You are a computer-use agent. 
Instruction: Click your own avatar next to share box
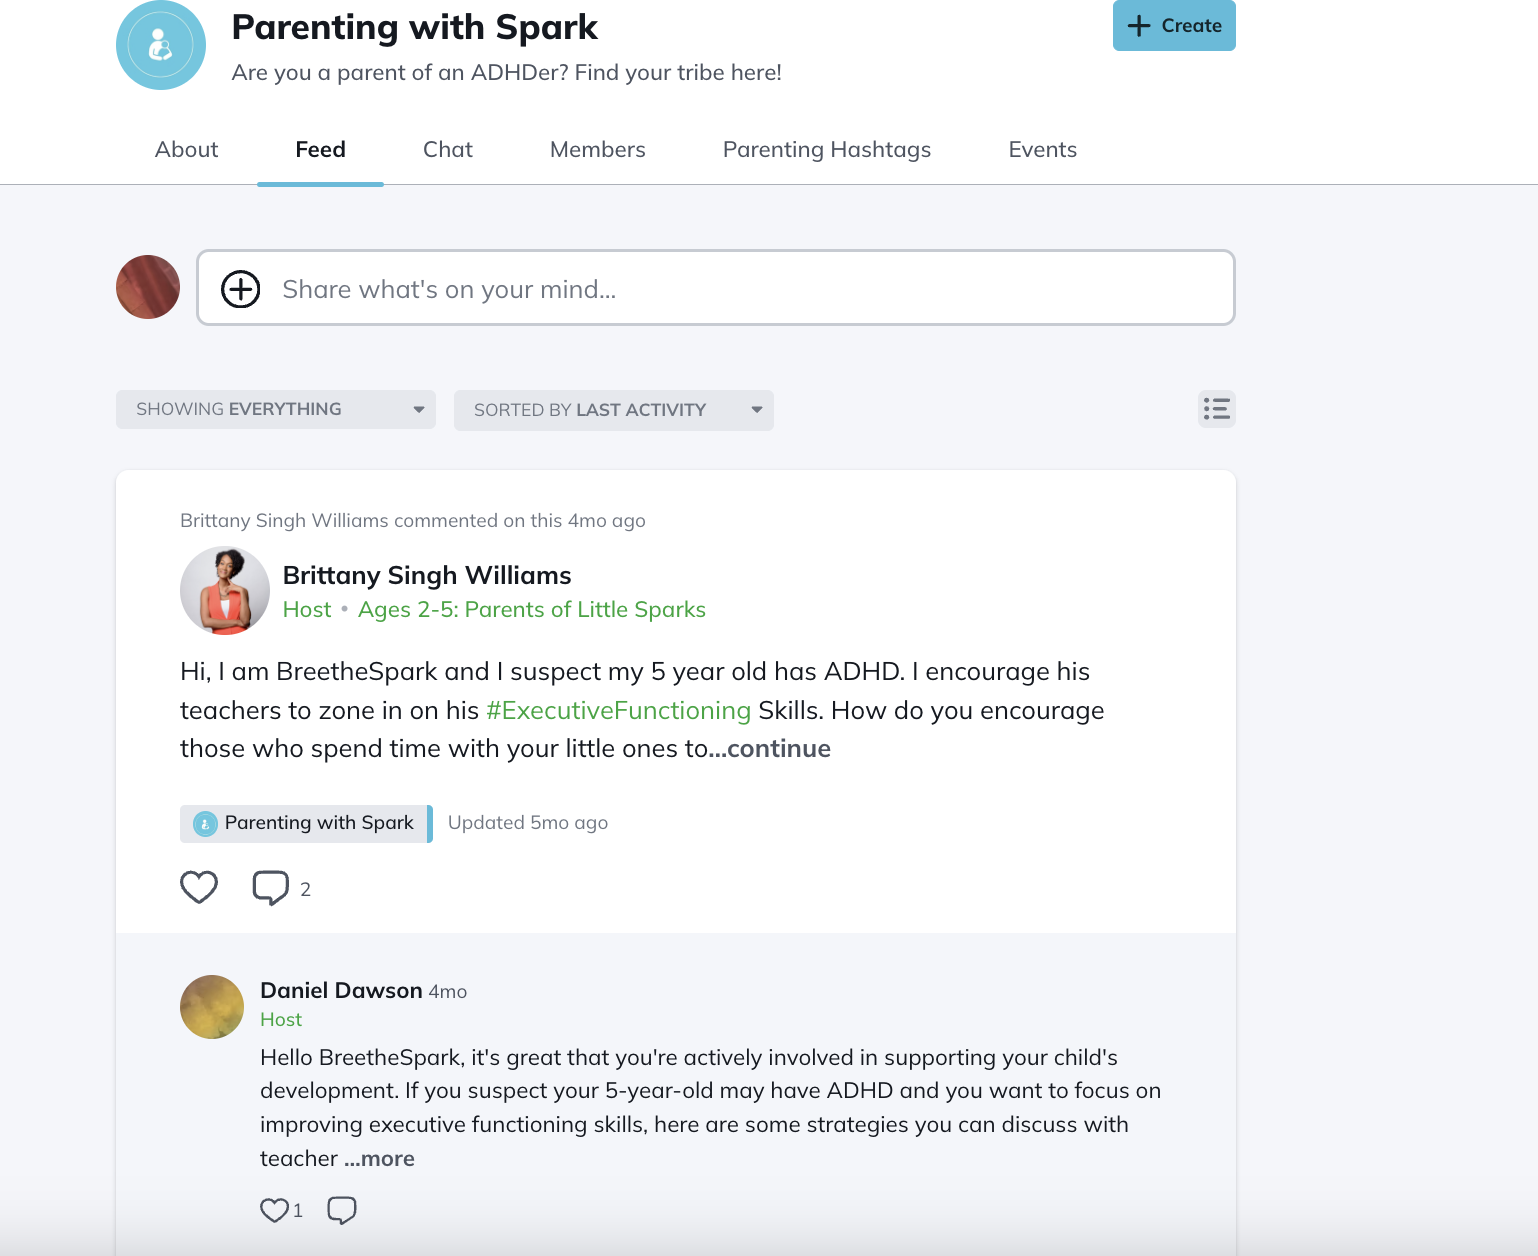[x=147, y=287]
